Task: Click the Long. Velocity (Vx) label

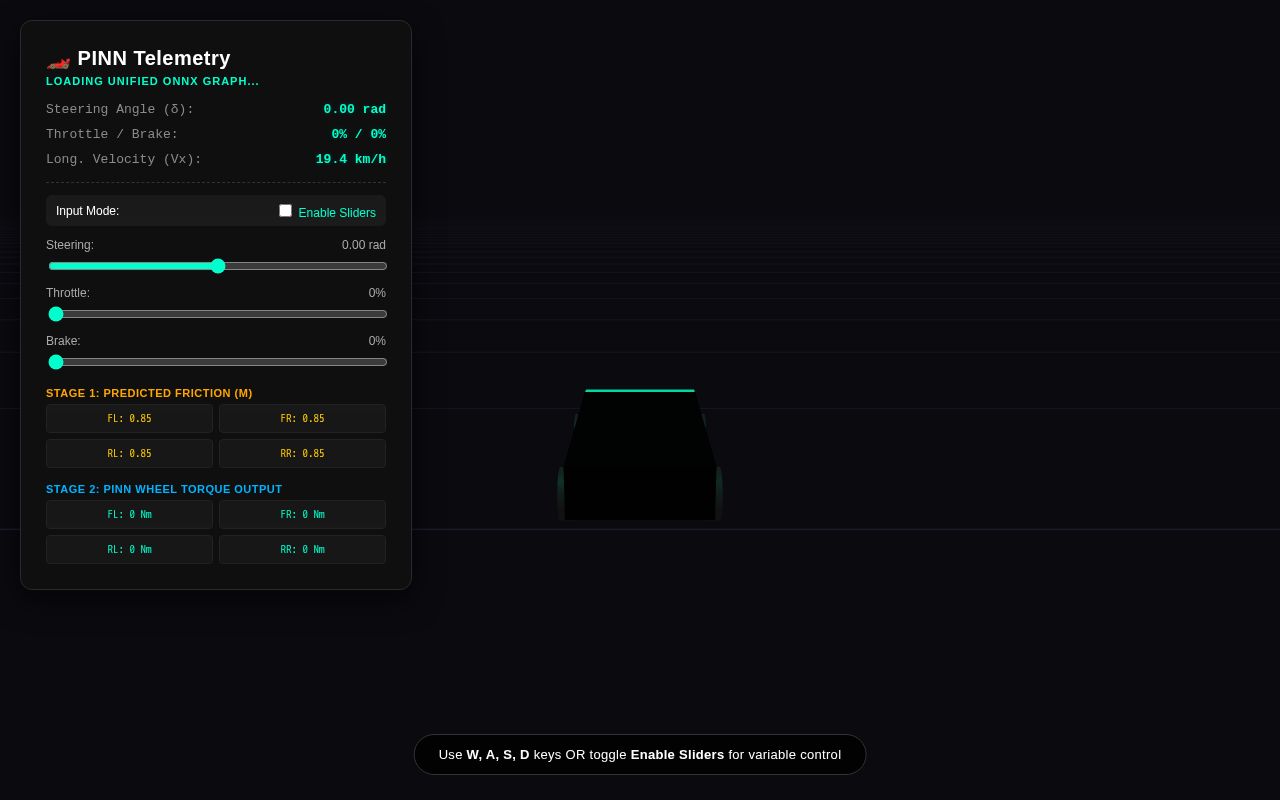Action: pyautogui.click(x=124, y=159)
